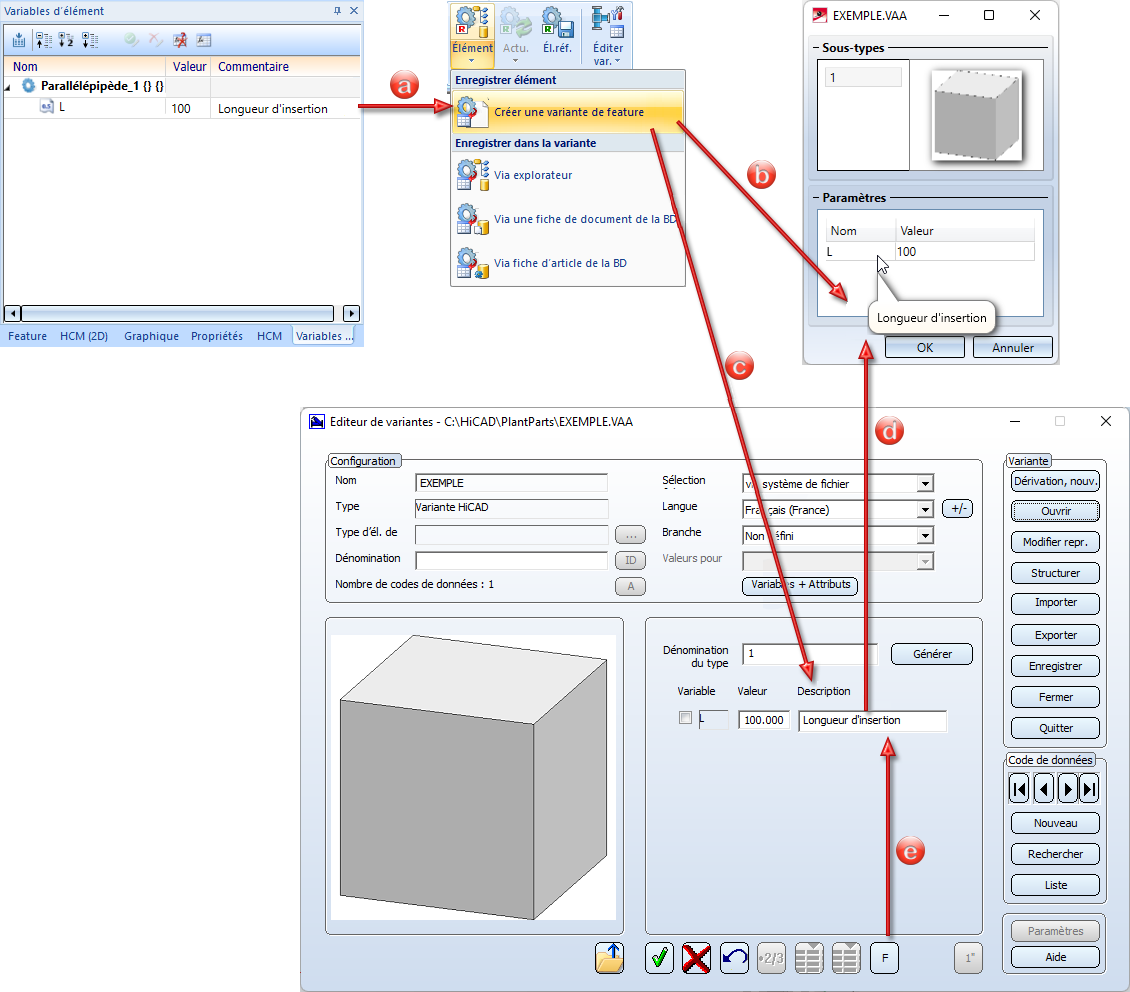Switch to the Graphique tab

click(151, 336)
